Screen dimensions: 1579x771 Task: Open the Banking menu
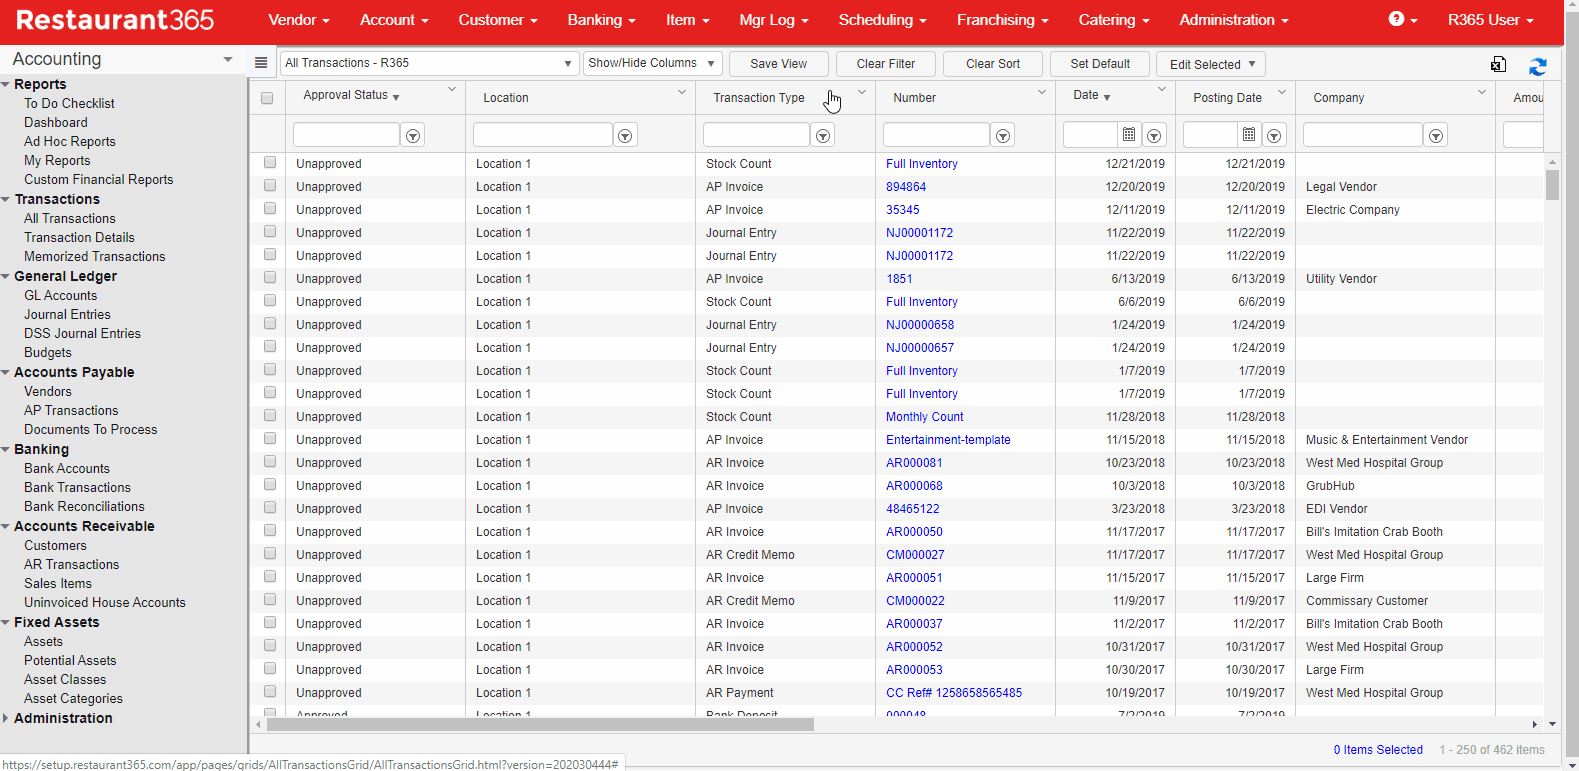[601, 20]
